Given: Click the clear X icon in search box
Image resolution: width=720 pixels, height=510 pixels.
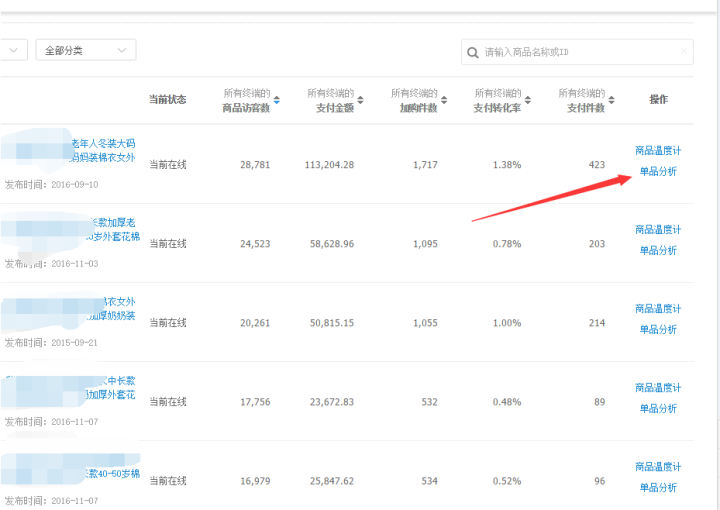Looking at the screenshot, I should [684, 51].
